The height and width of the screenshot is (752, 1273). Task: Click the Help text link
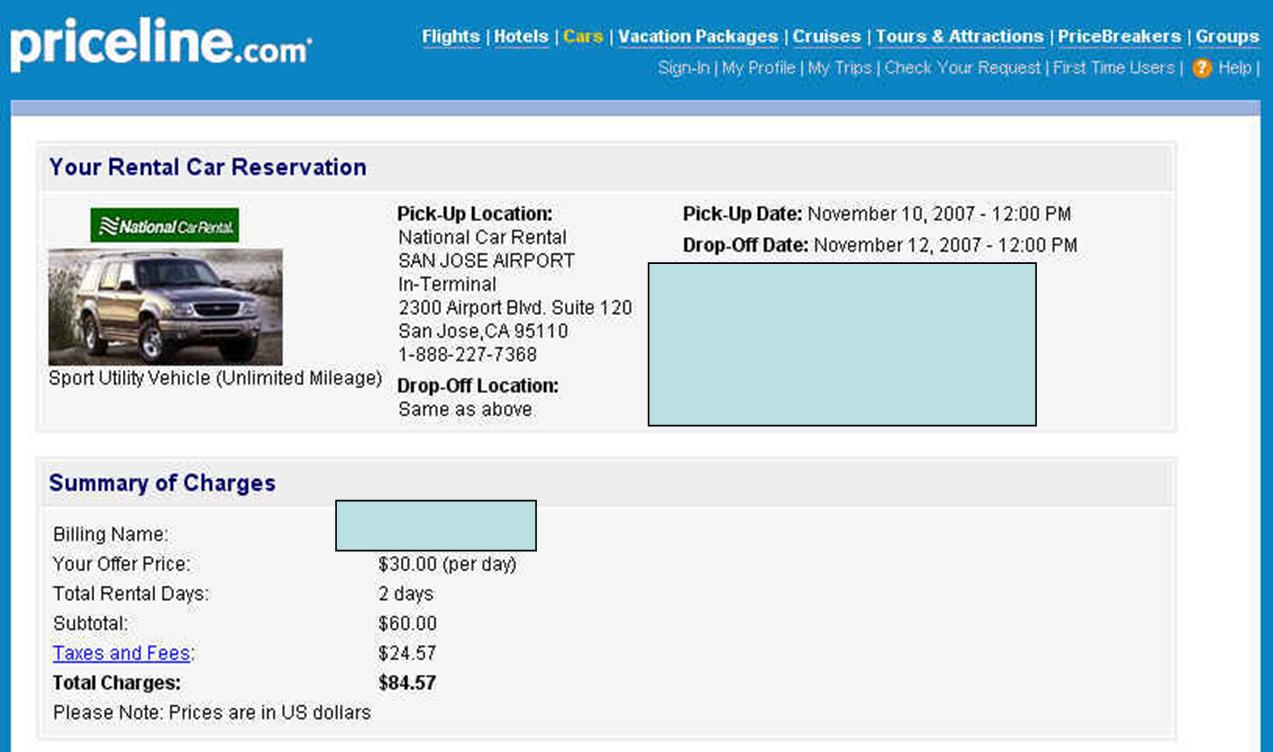[x=1235, y=68]
